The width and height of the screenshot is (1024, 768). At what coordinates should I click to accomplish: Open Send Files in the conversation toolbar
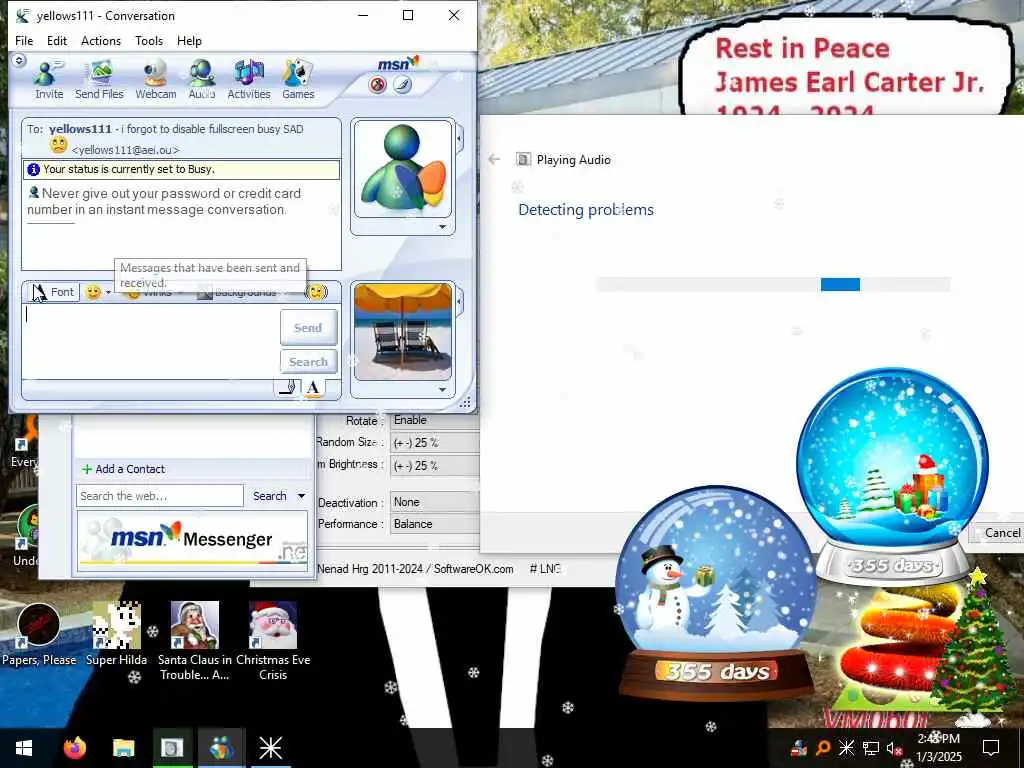click(x=99, y=79)
